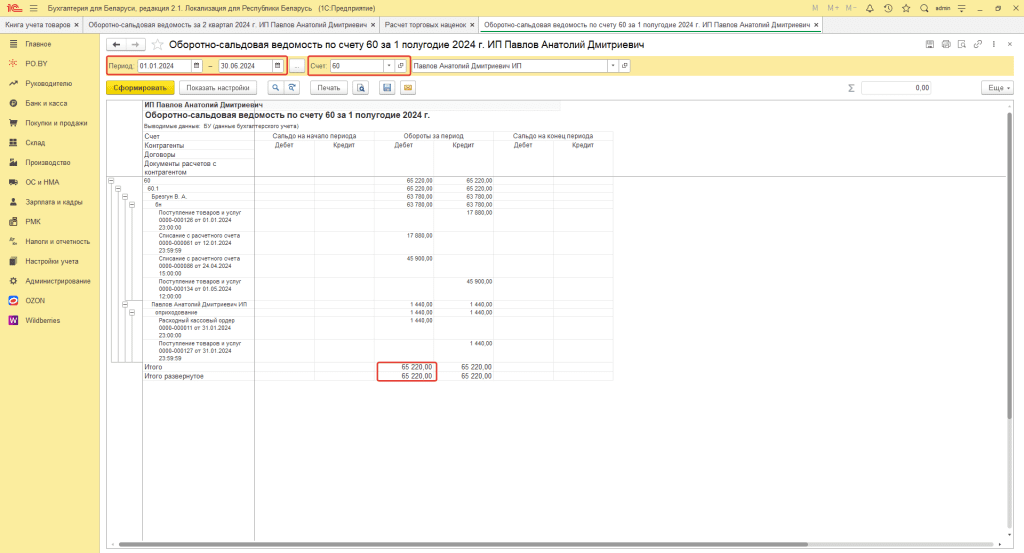Viewport: 1024px width, 553px height.
Task: Switch to Книга учета товаров tab
Action: pos(37,25)
